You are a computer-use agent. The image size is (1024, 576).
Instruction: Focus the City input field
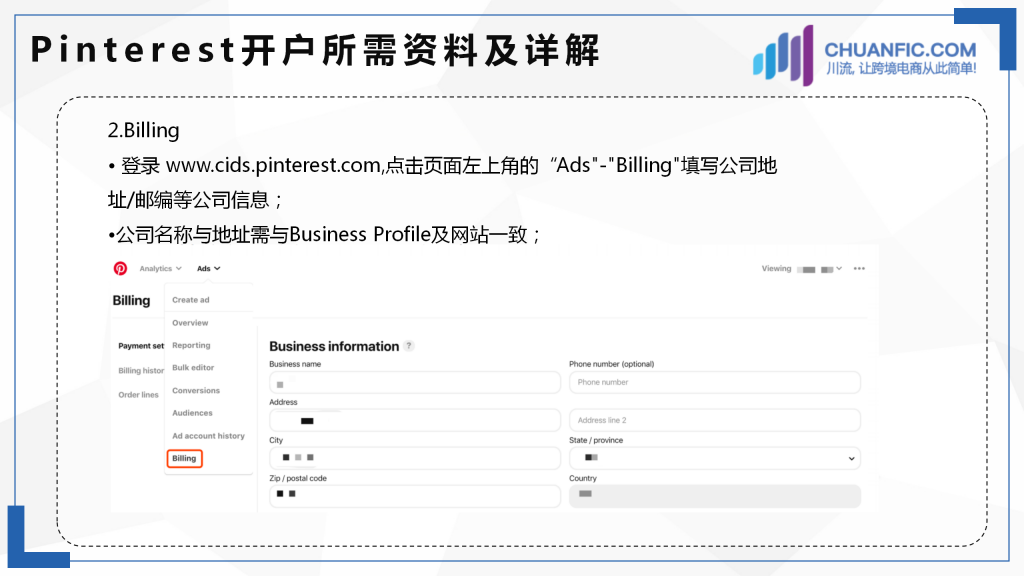tap(415, 458)
